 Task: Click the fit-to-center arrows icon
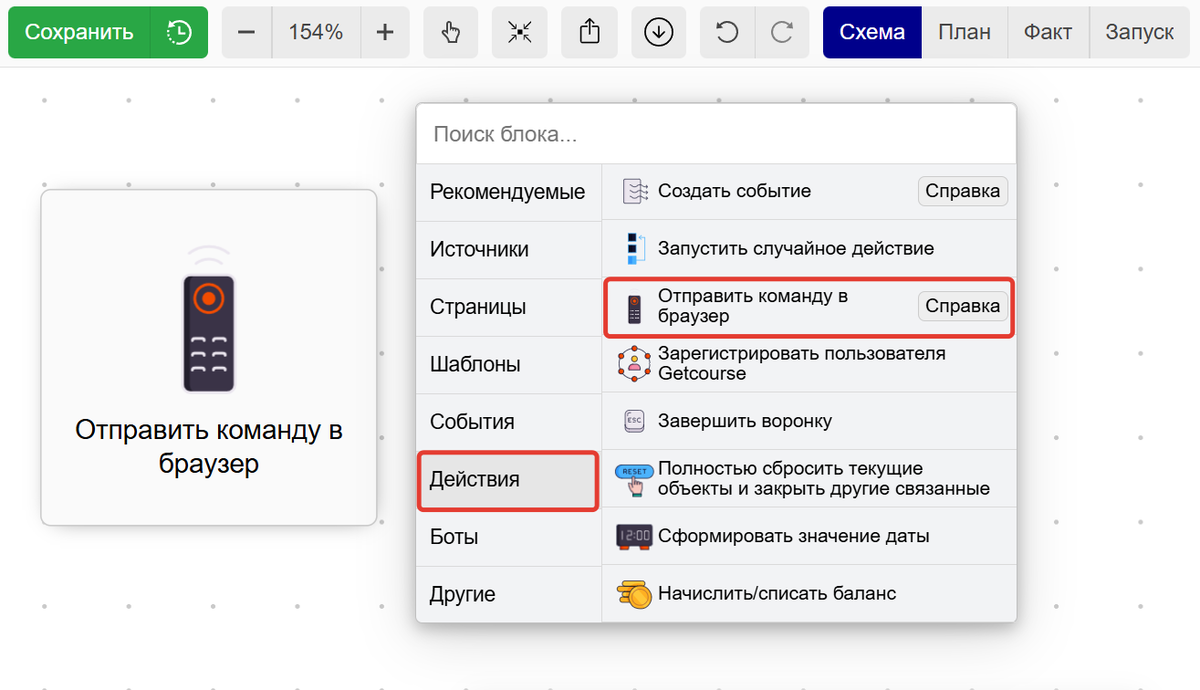coord(519,32)
